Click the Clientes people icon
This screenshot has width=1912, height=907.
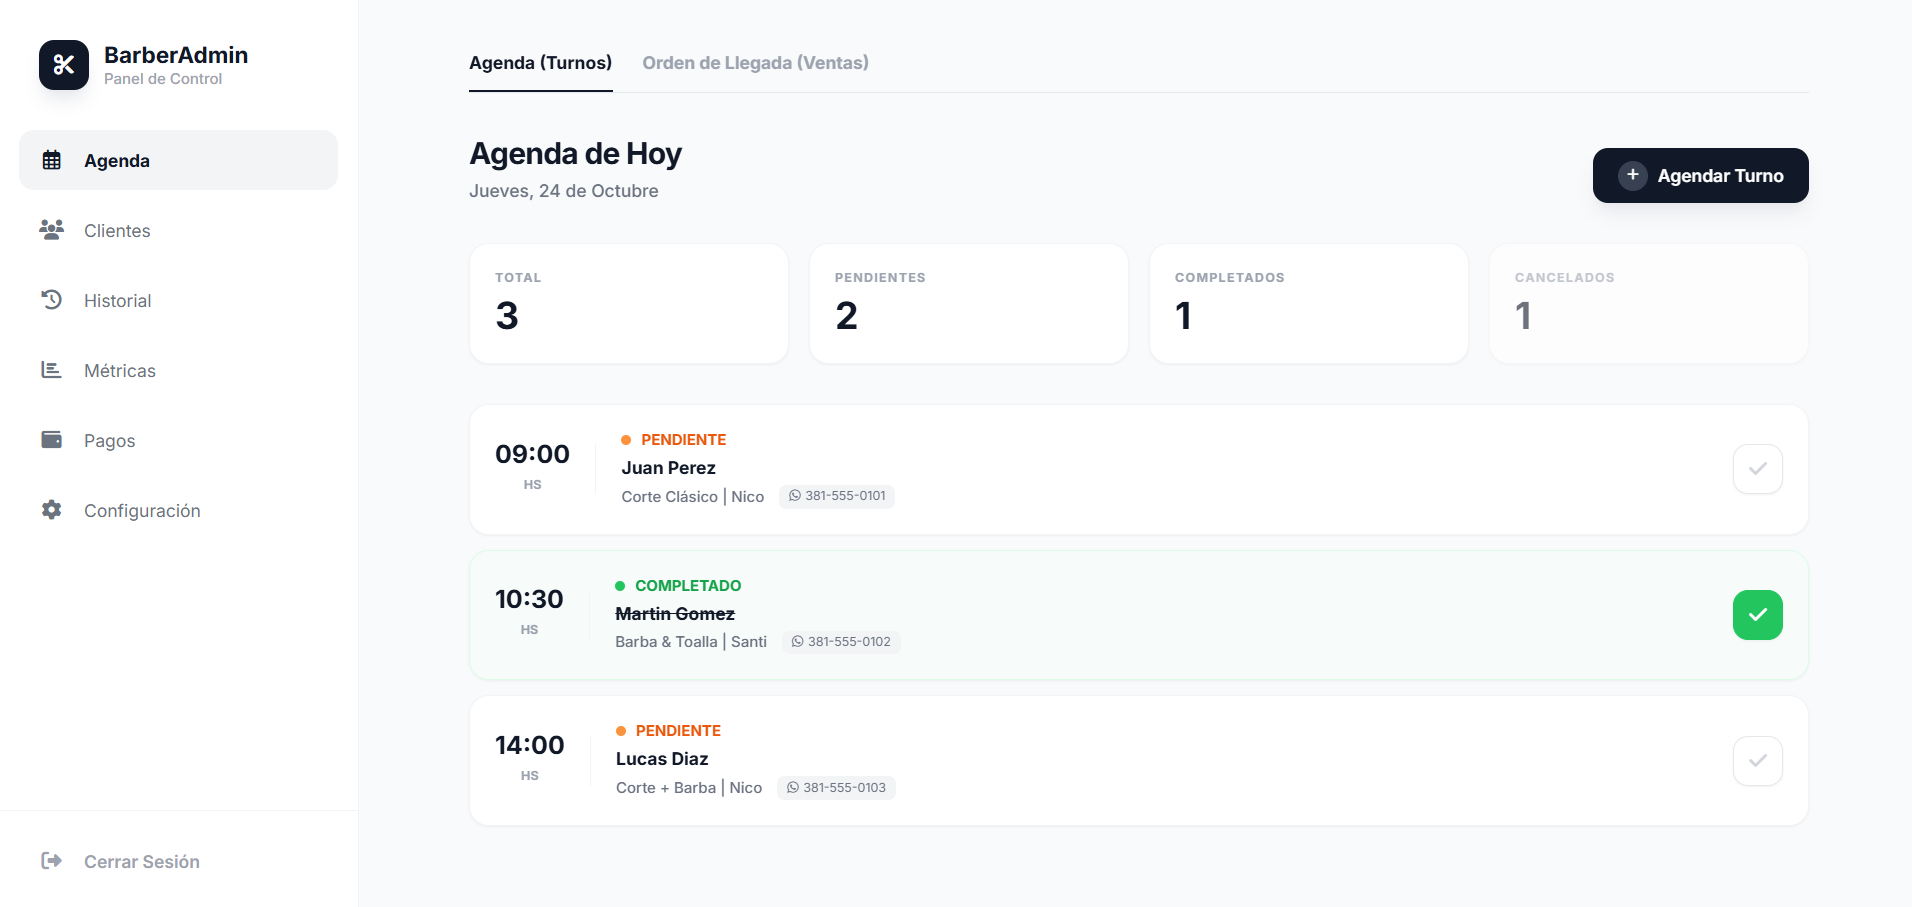52,230
